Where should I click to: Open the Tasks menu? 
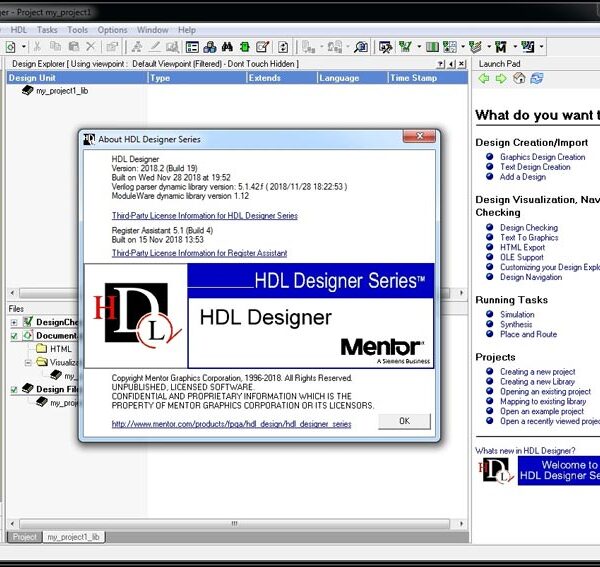pyautogui.click(x=47, y=30)
